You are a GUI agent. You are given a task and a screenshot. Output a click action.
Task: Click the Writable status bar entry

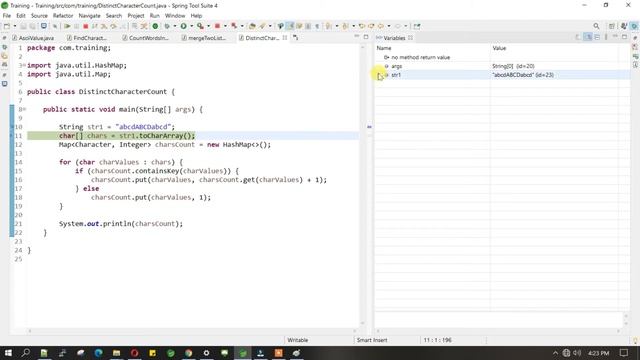click(x=298, y=340)
